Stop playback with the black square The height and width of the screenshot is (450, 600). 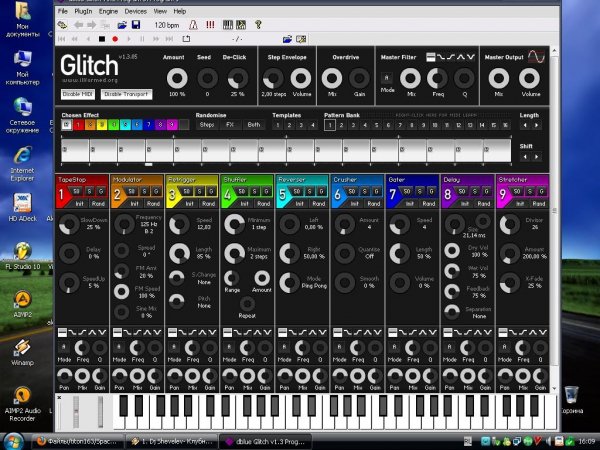click(x=102, y=39)
